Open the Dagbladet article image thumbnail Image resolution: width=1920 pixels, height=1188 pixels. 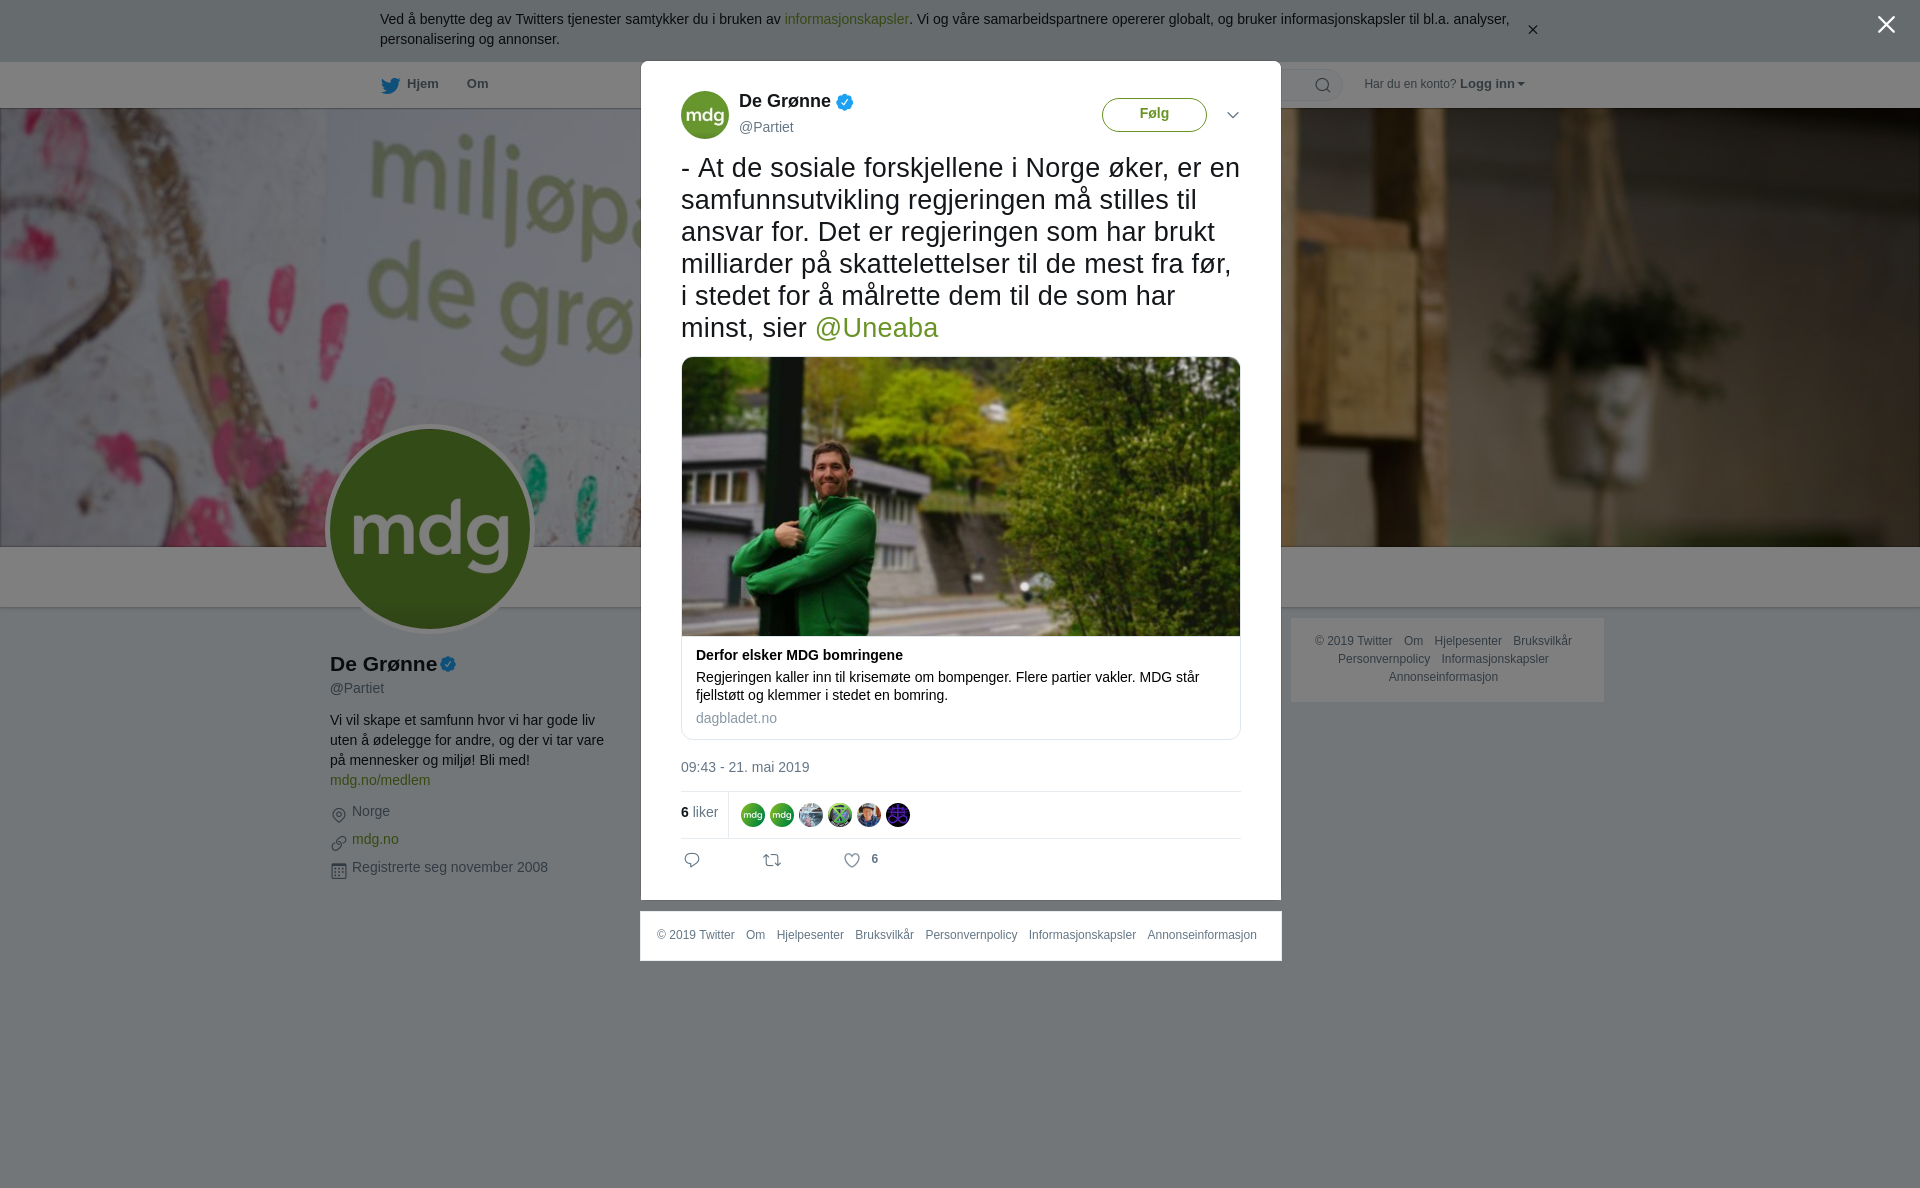[x=961, y=496]
